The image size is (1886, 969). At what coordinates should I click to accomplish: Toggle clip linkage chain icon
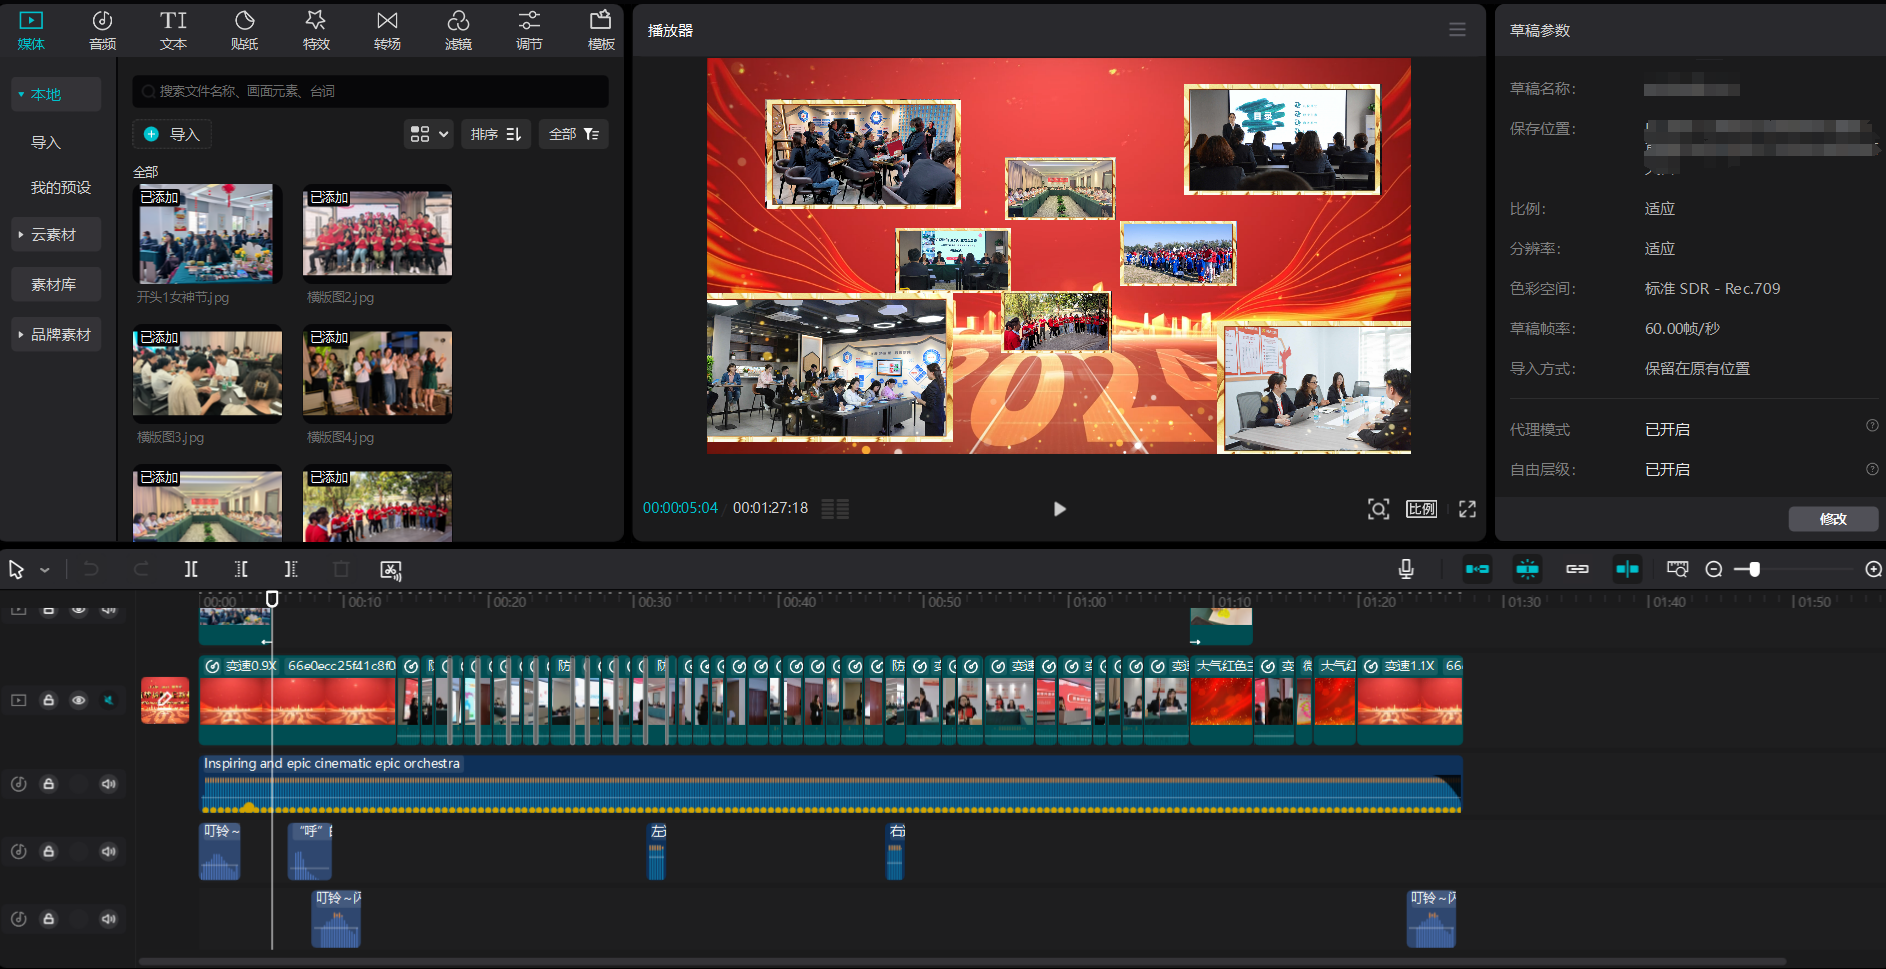(x=1577, y=569)
